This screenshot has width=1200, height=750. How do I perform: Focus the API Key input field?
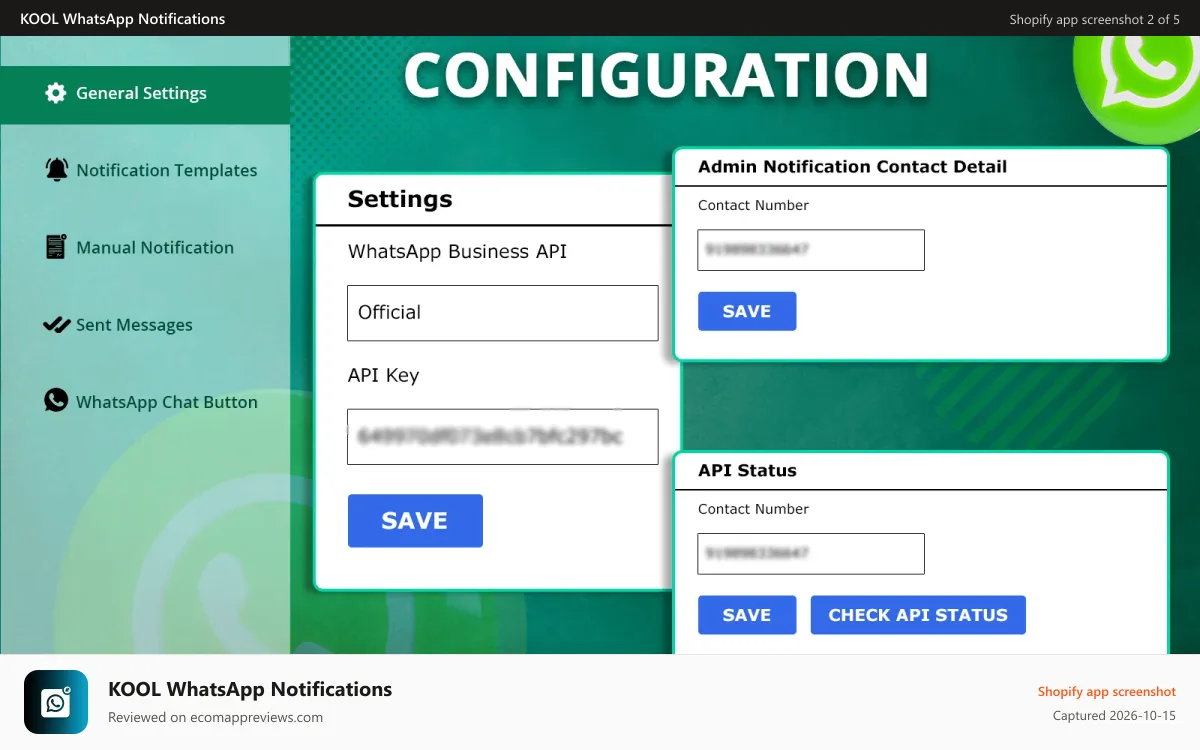pos(502,437)
